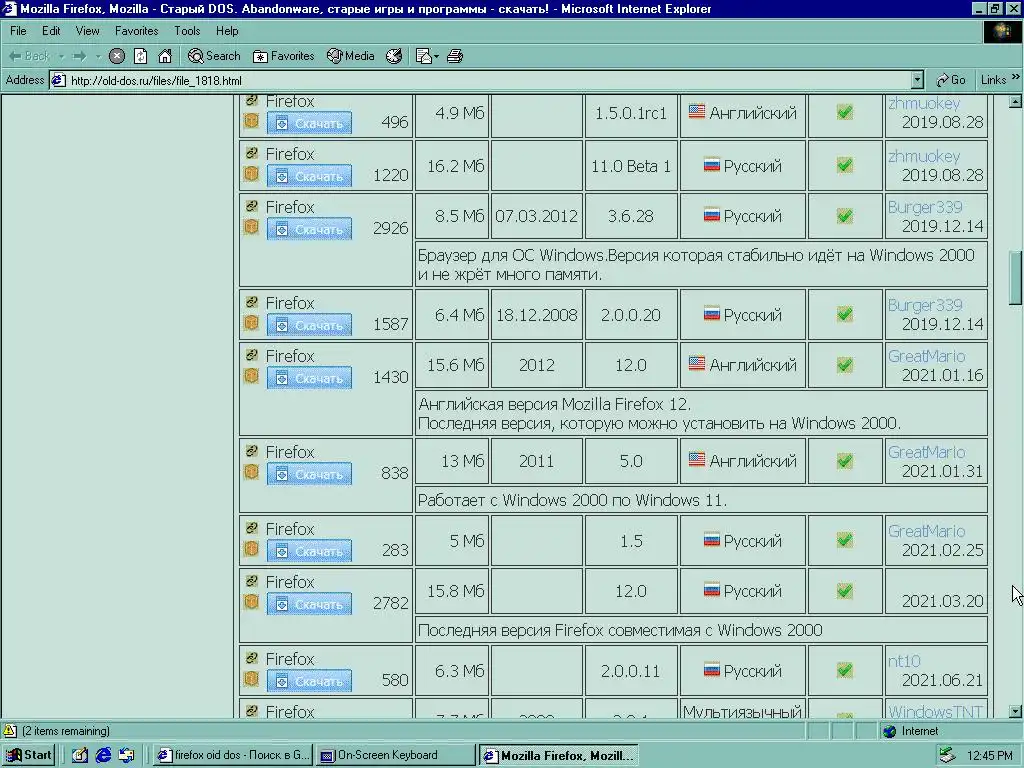Download Firefox 2.0.0.20 via Скачать

point(310,325)
